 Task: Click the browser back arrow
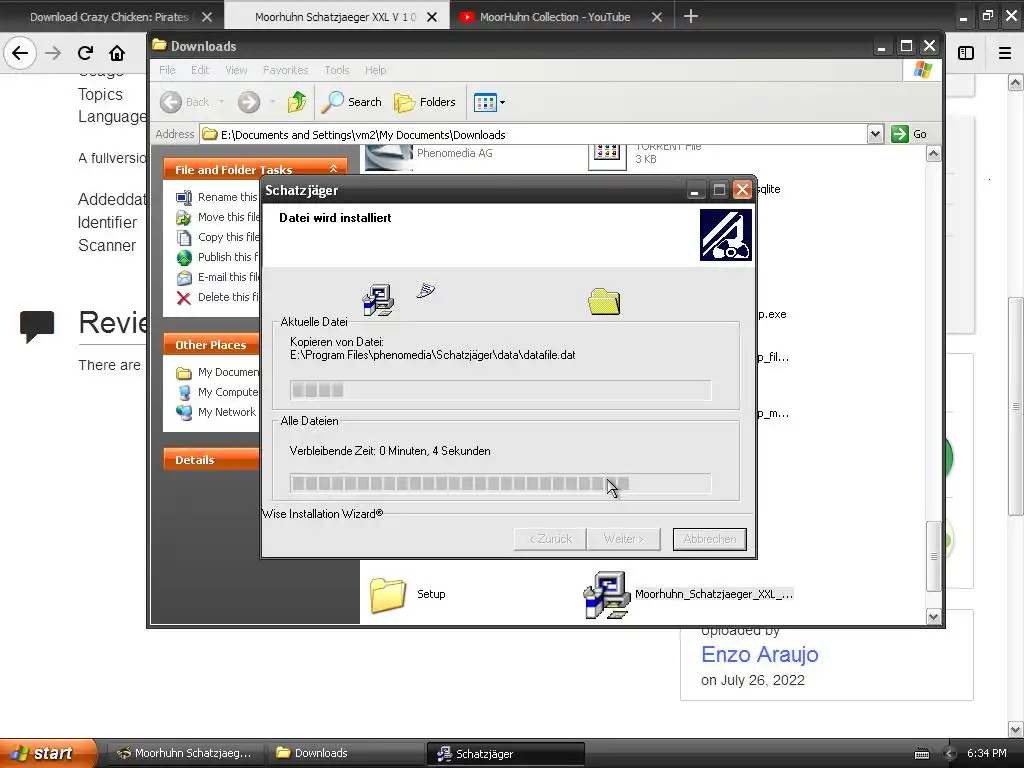[x=20, y=53]
